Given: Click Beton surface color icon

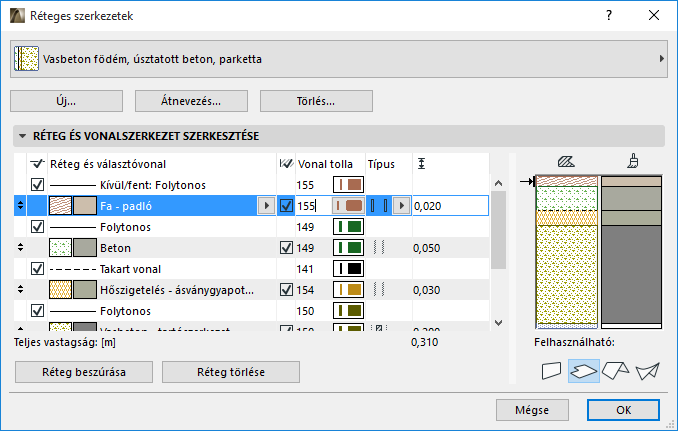Looking at the screenshot, I should coord(85,248).
